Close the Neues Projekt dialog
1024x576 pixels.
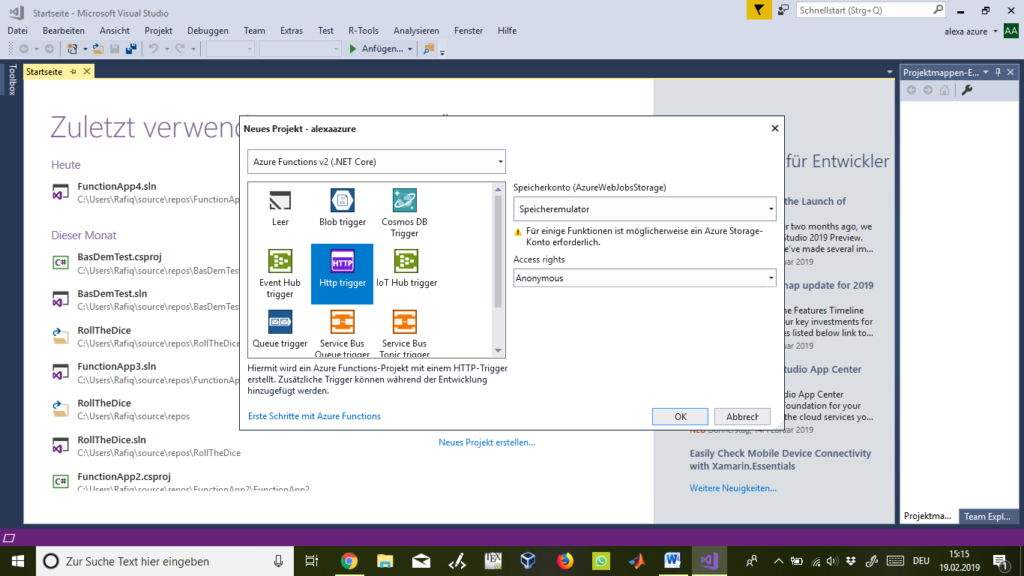pyautogui.click(x=775, y=128)
